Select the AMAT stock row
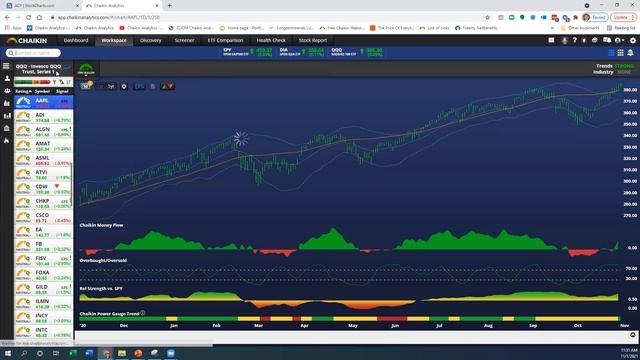 pyautogui.click(x=44, y=146)
